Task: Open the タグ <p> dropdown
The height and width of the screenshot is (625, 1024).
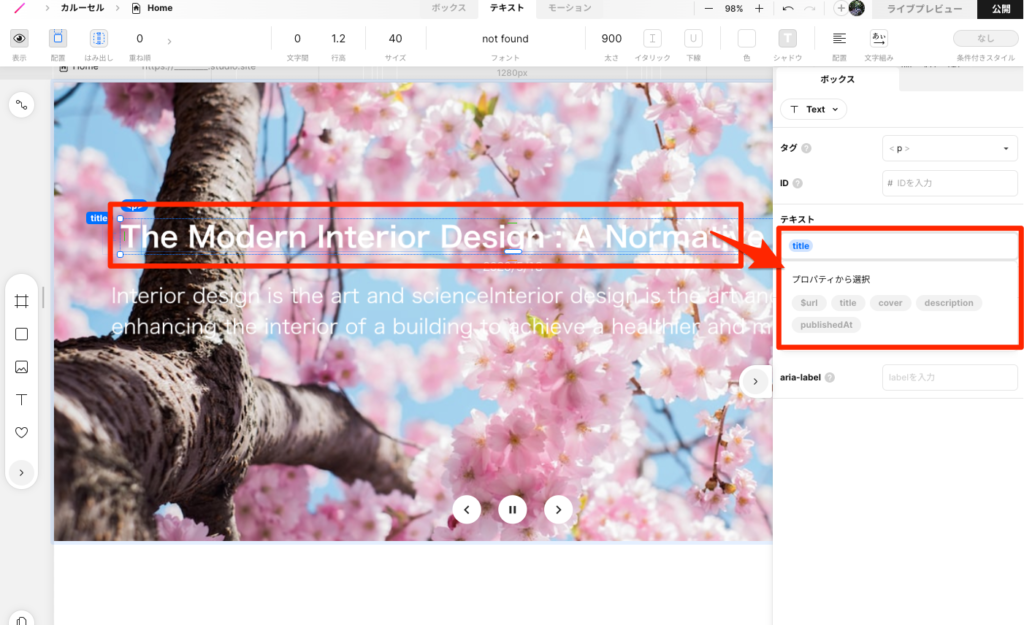Action: coord(950,148)
